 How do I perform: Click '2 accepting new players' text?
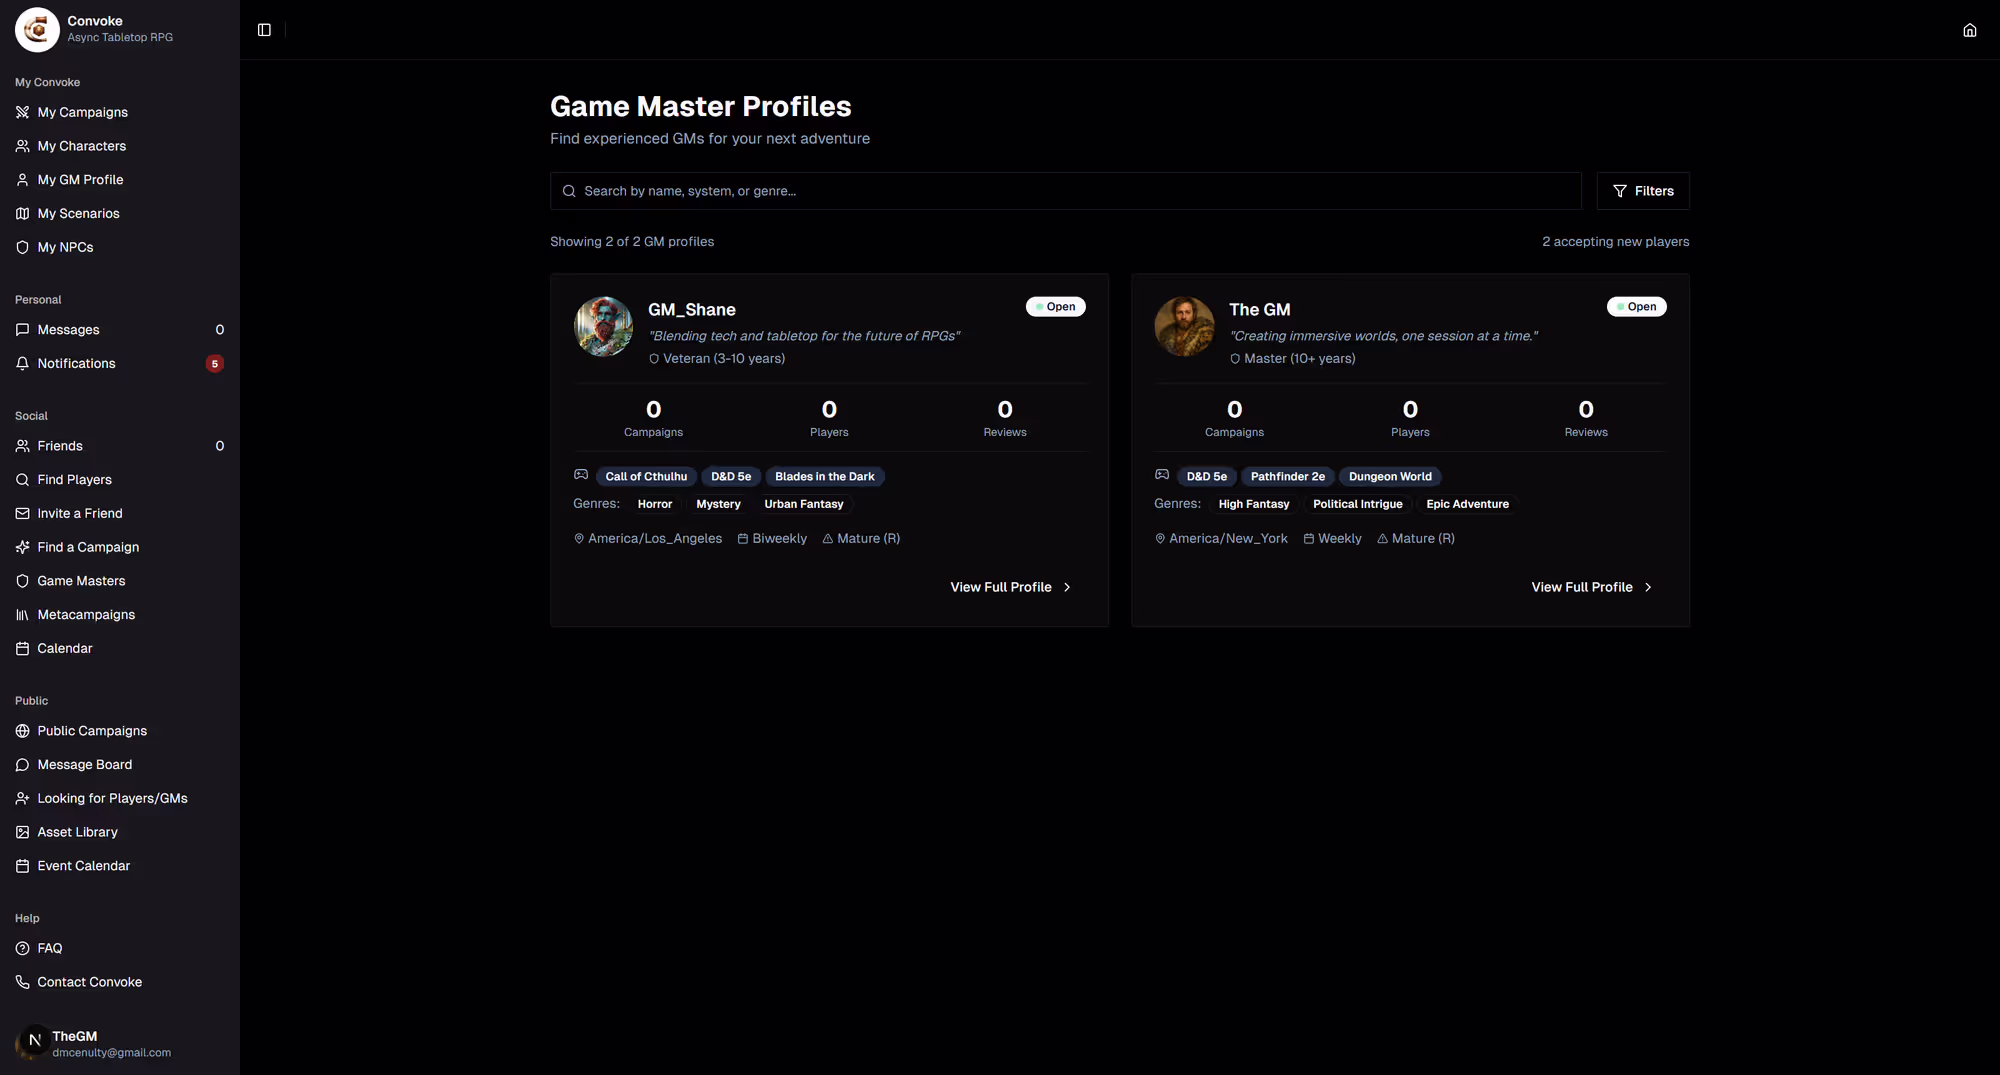(1616, 242)
